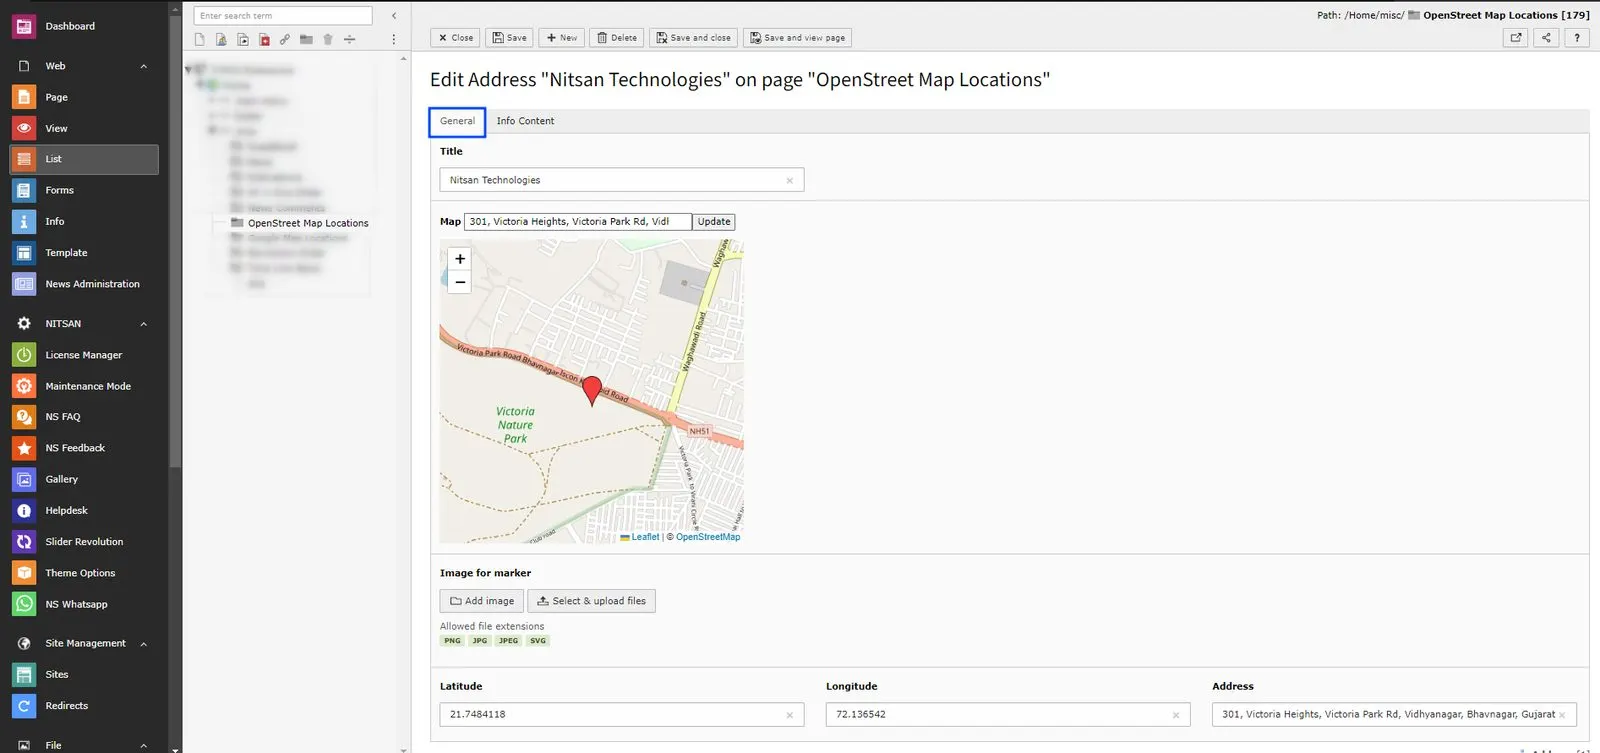Open NS FAQ module
Viewport: 1600px width, 753px height.
click(84, 417)
